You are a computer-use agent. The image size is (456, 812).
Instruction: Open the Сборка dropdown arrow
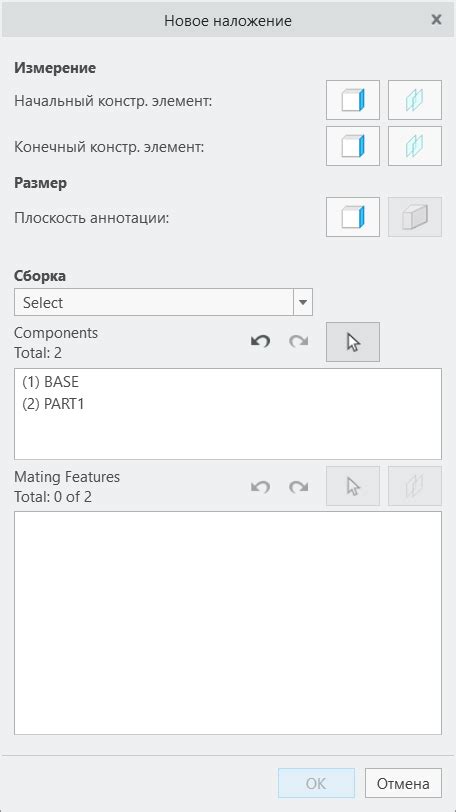[303, 302]
